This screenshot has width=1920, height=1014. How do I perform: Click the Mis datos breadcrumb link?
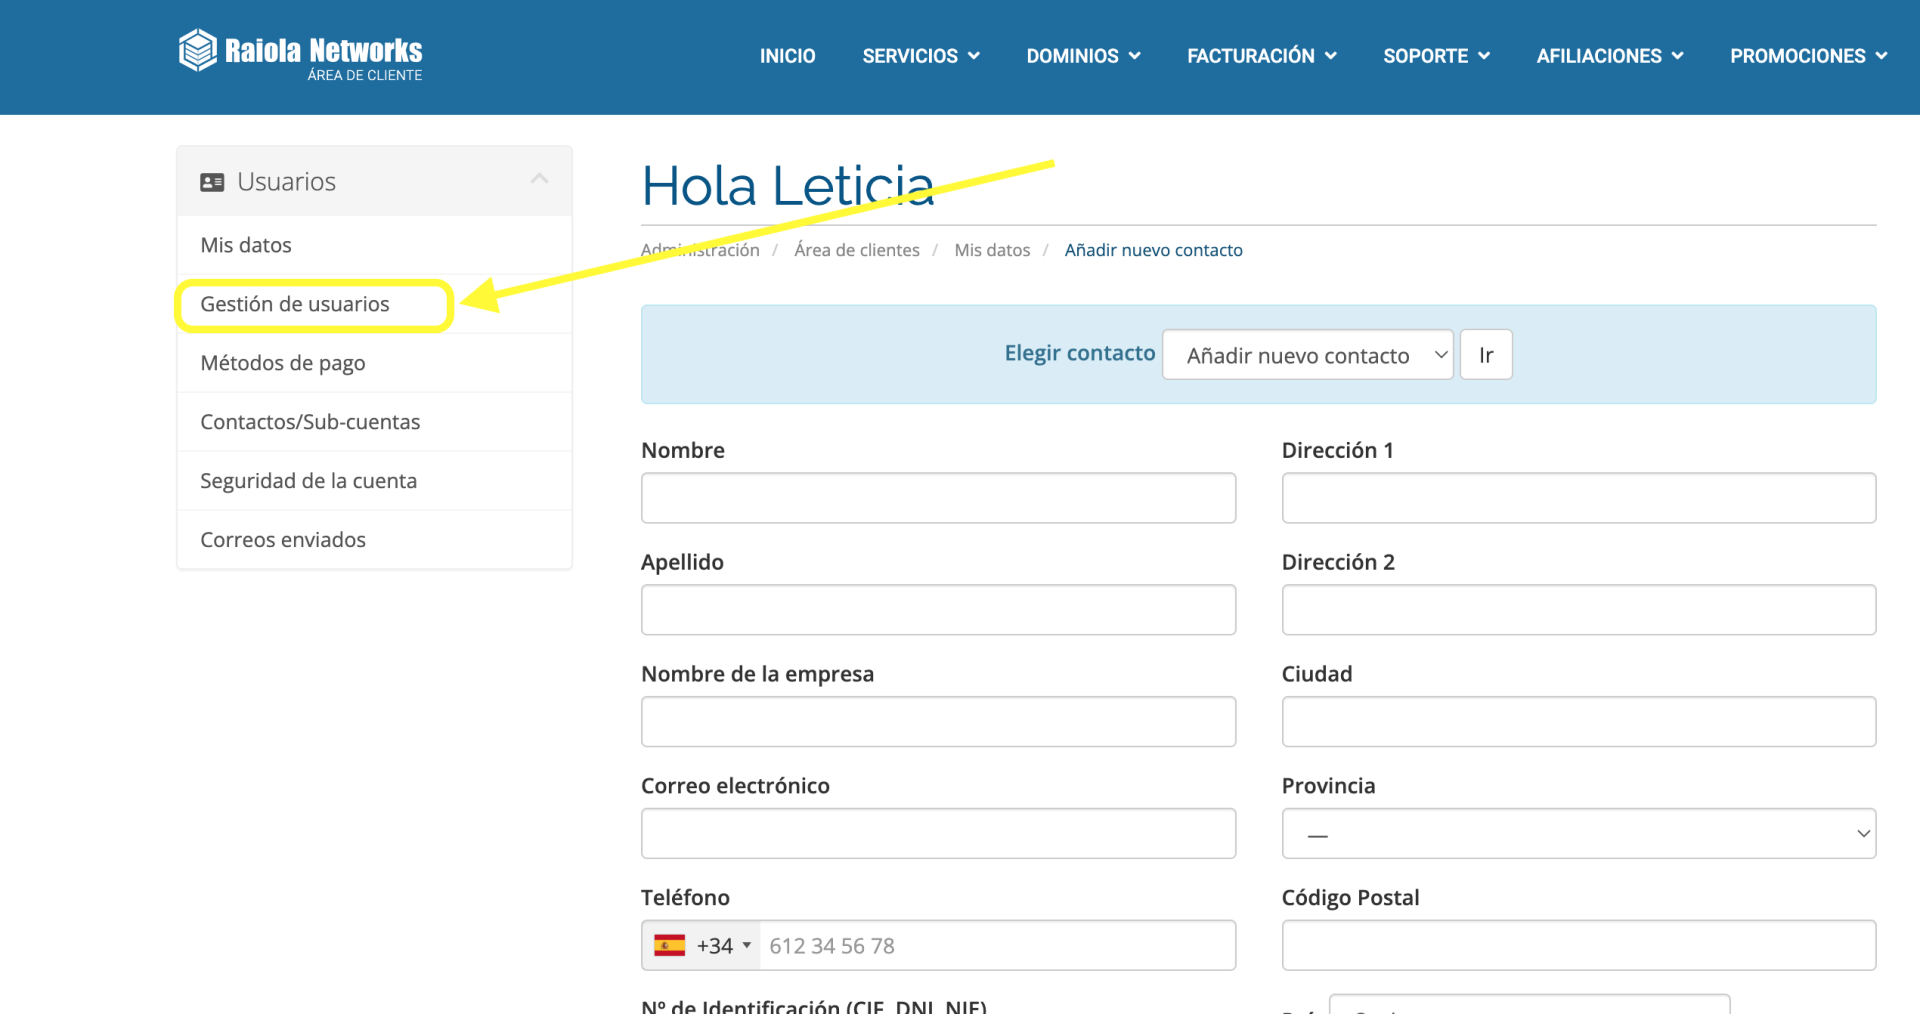[x=991, y=250]
